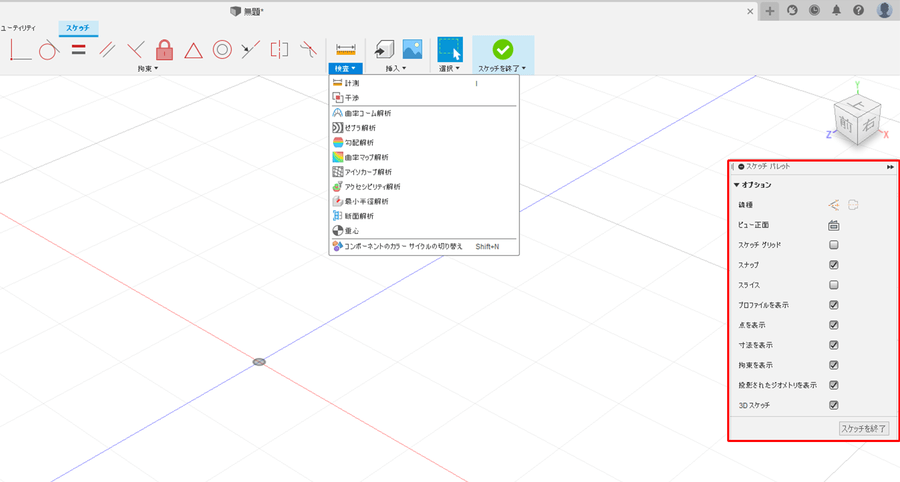Open the notifications bell icon
This screenshot has height=482, width=900.
[836, 10]
